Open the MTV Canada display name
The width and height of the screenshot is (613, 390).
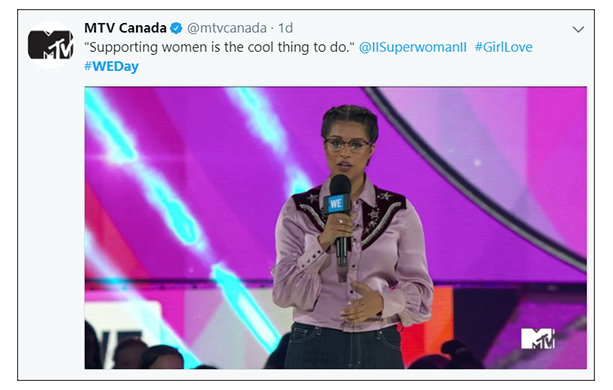pyautogui.click(x=125, y=28)
